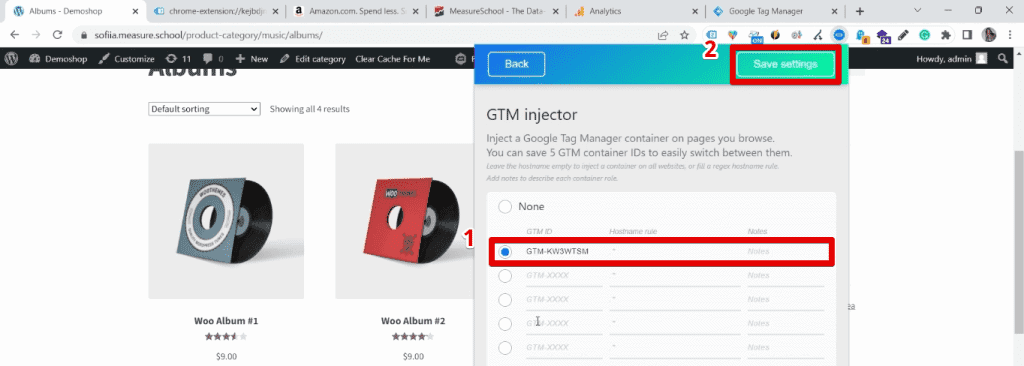
Task: Open the ghost extension with lock badge
Action: 861,36
